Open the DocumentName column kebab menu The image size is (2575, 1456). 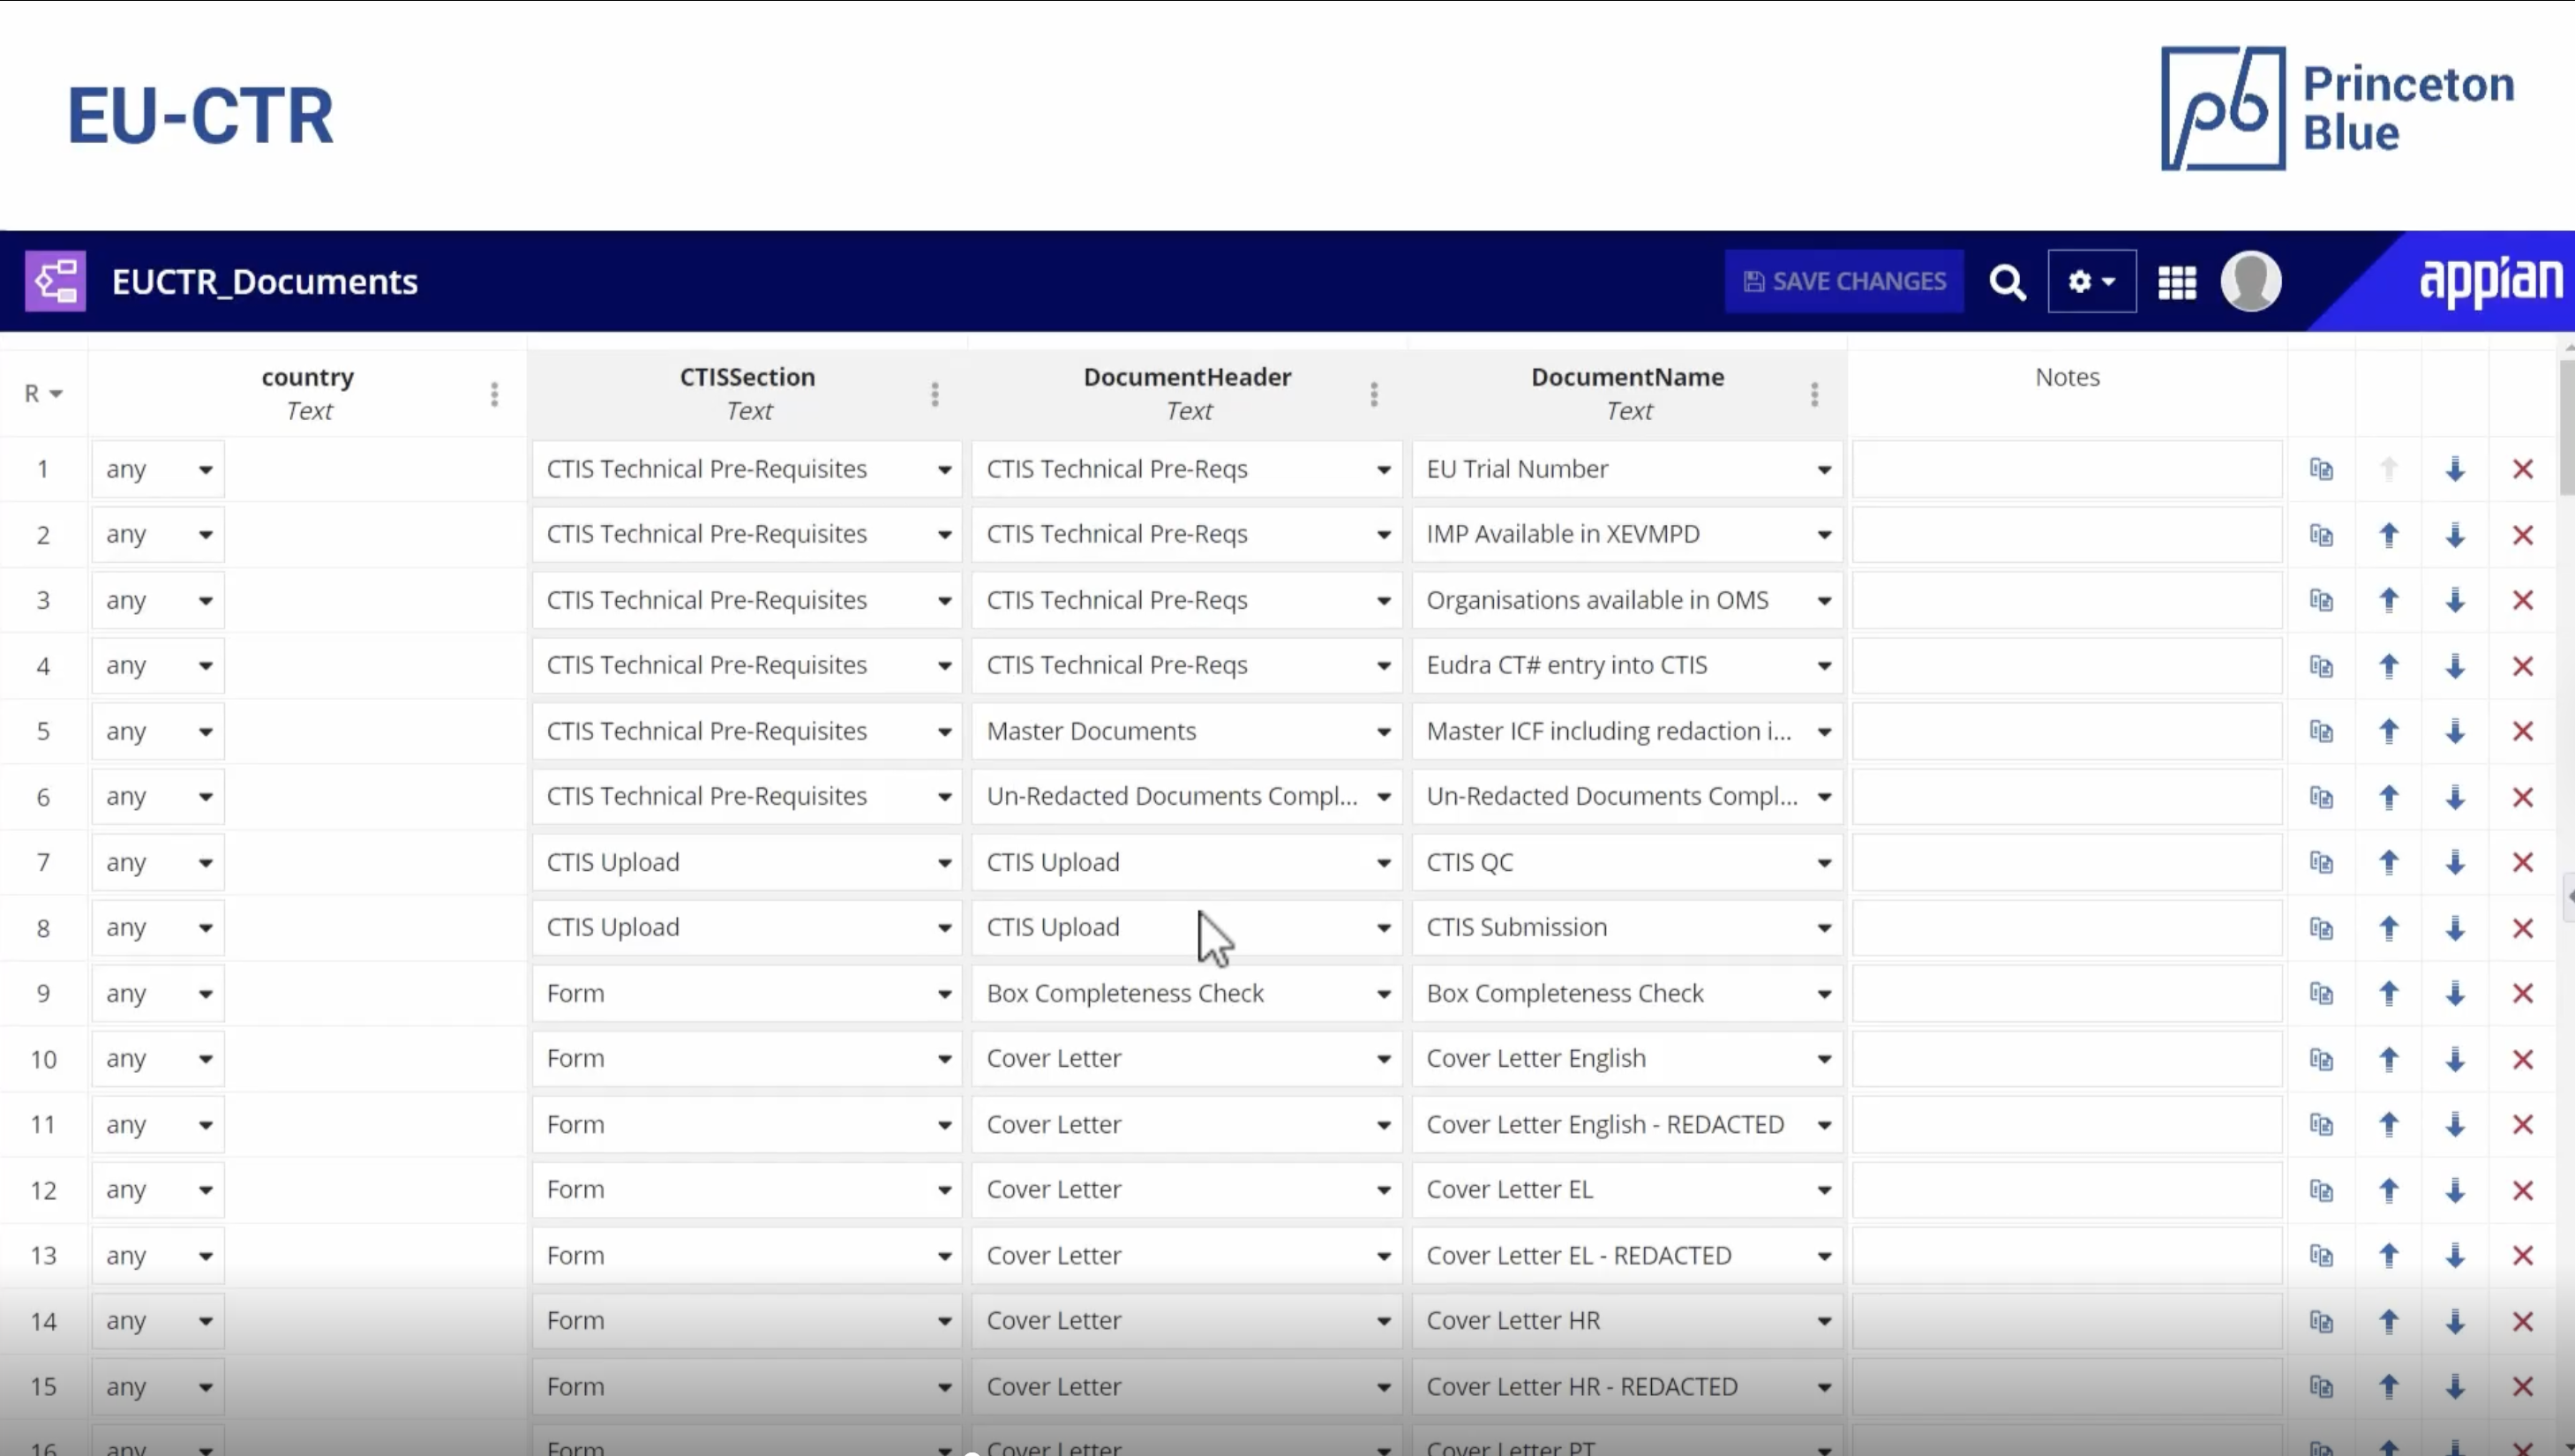[x=1814, y=394]
